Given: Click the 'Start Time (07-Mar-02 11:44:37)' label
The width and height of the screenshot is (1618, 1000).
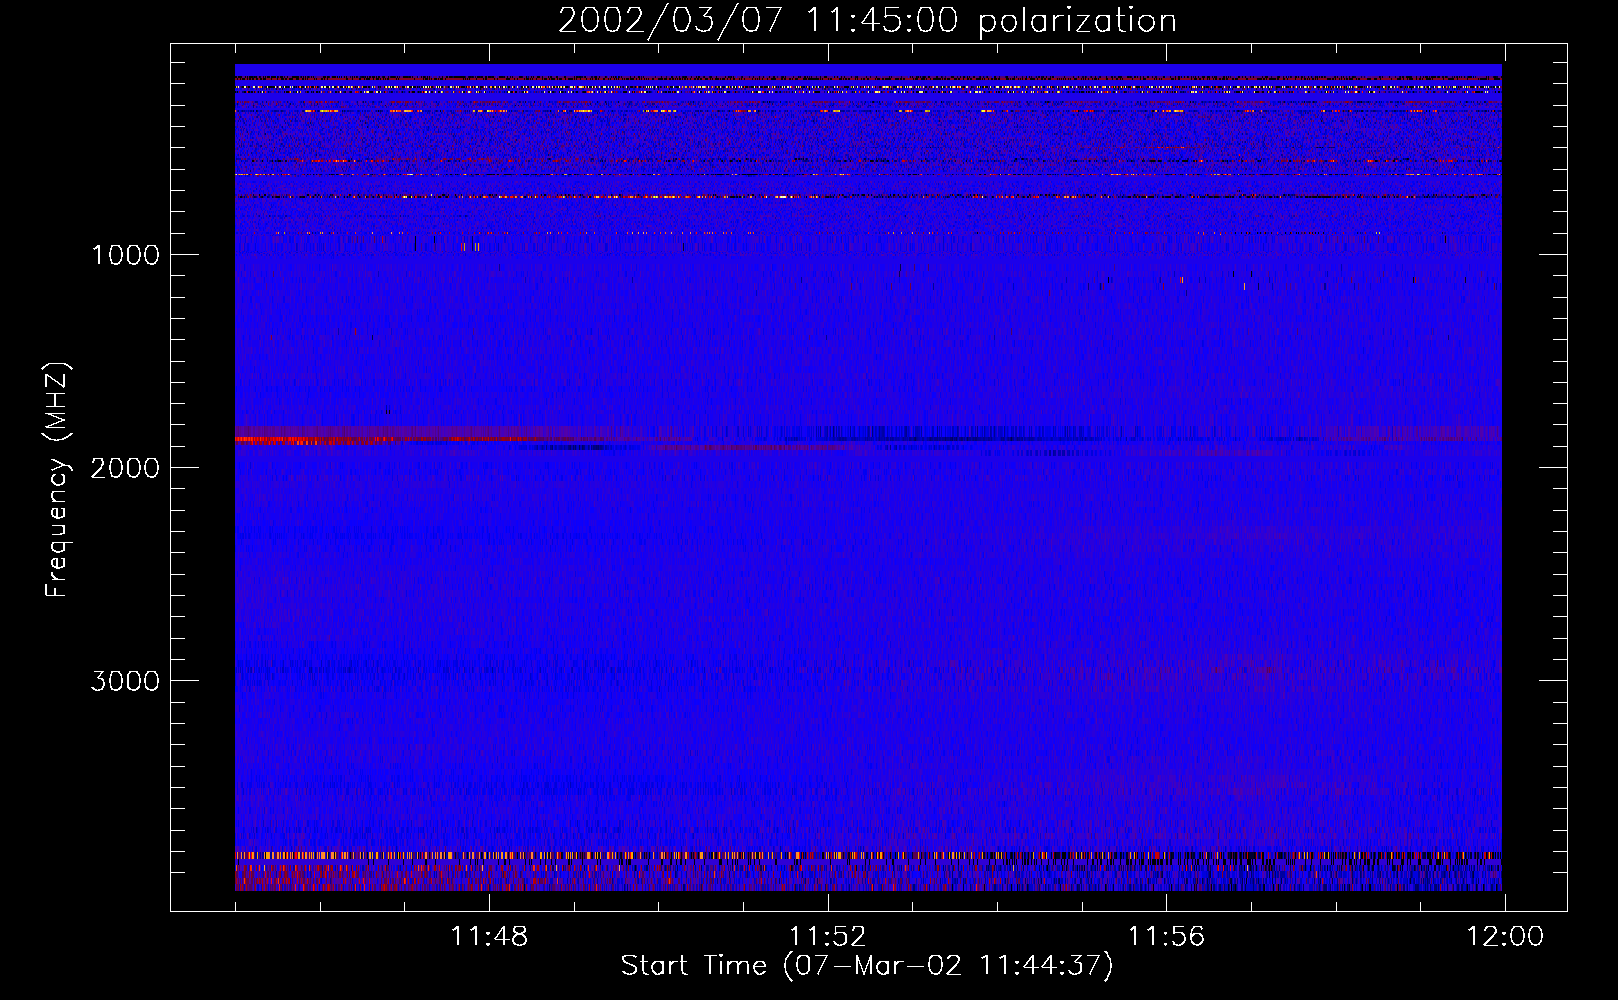Looking at the screenshot, I should [x=867, y=966].
